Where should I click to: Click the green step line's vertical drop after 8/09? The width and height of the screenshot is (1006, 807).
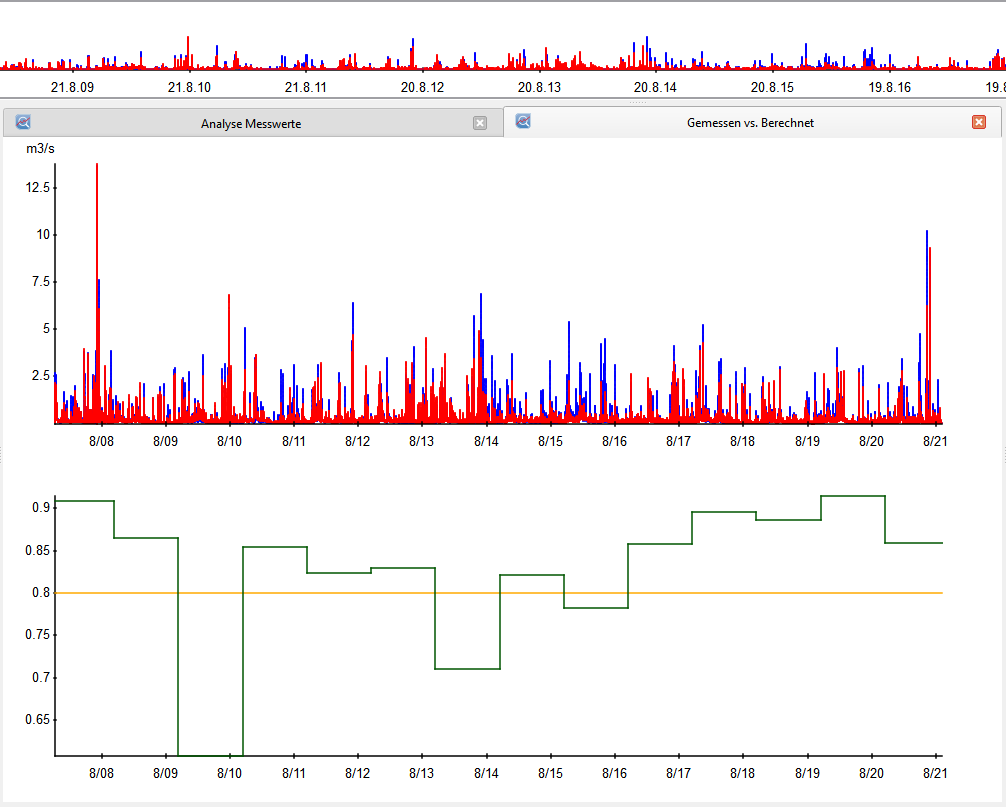178,650
